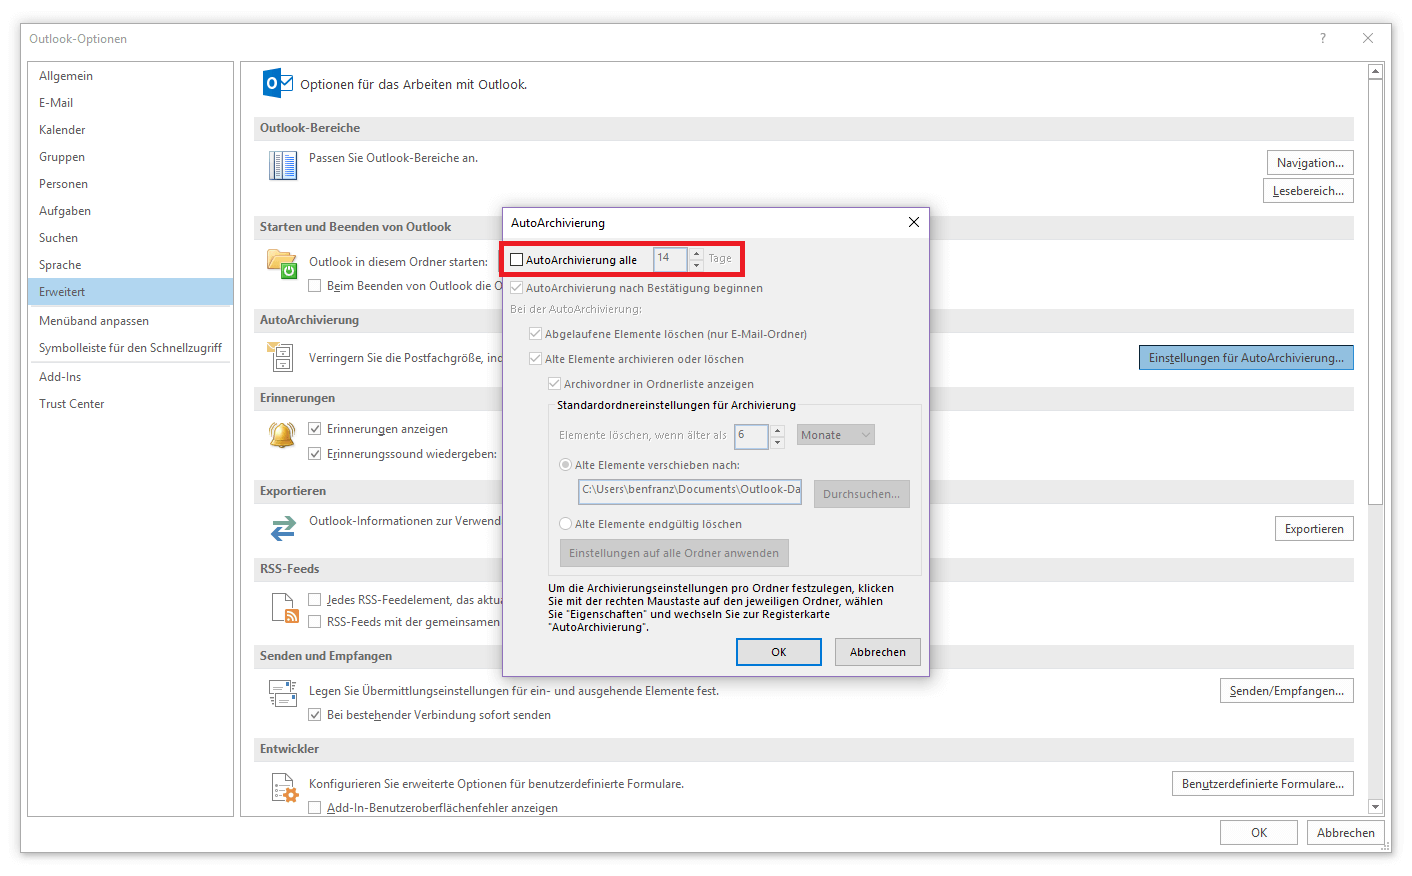Click the archive path input field
1412x876 pixels.
pyautogui.click(x=690, y=490)
